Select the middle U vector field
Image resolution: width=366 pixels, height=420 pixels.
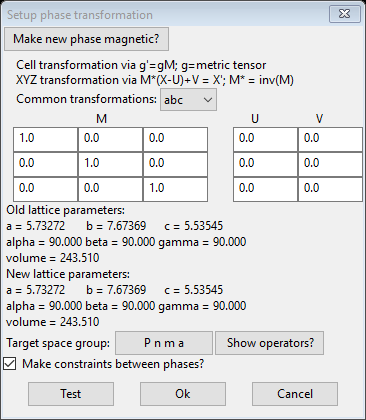coord(265,164)
